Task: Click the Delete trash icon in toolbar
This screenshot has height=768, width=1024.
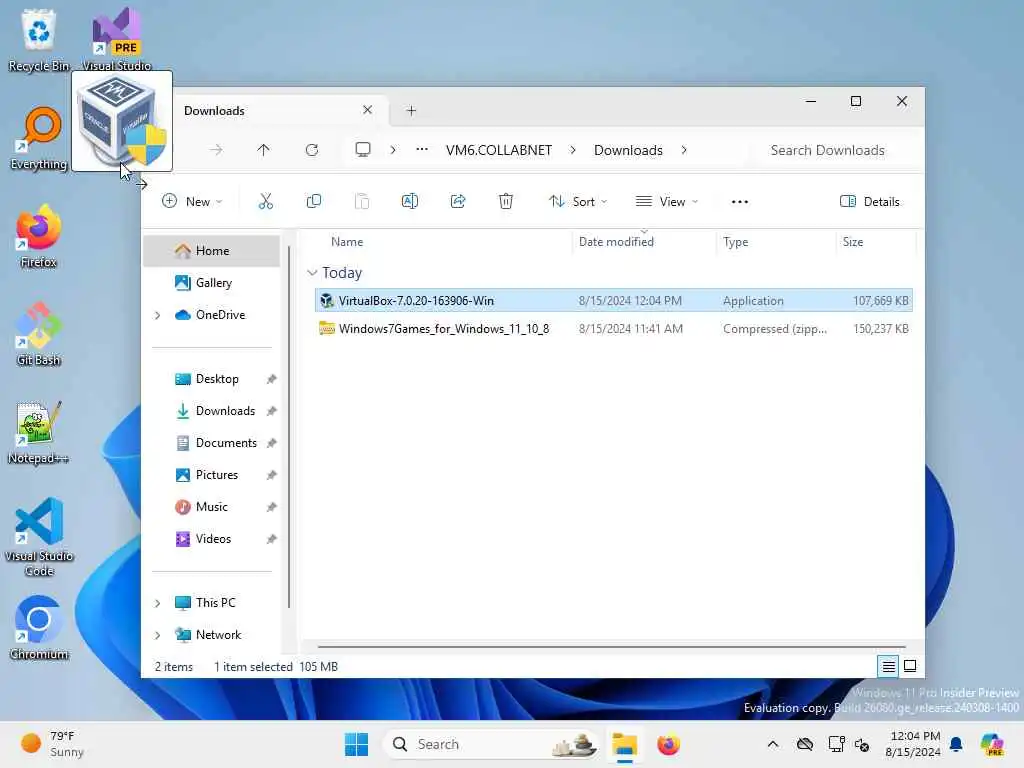Action: click(x=505, y=201)
